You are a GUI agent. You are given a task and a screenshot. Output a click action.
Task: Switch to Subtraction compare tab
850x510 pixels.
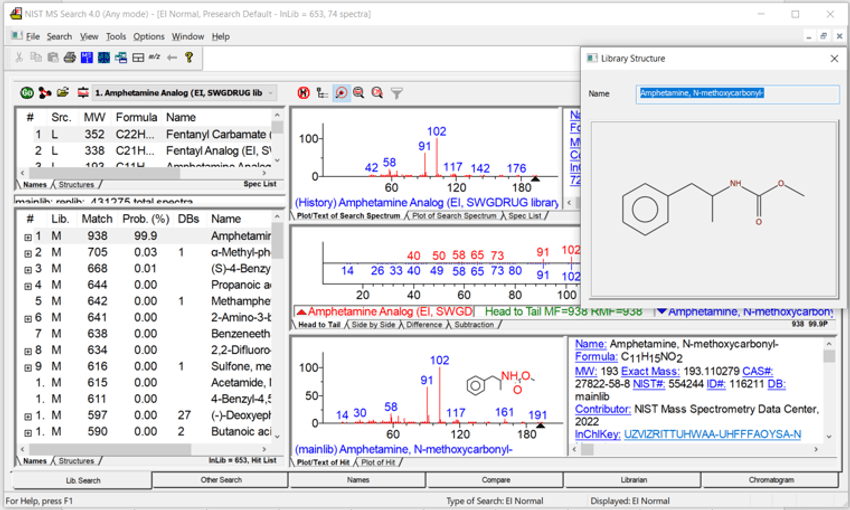[474, 325]
